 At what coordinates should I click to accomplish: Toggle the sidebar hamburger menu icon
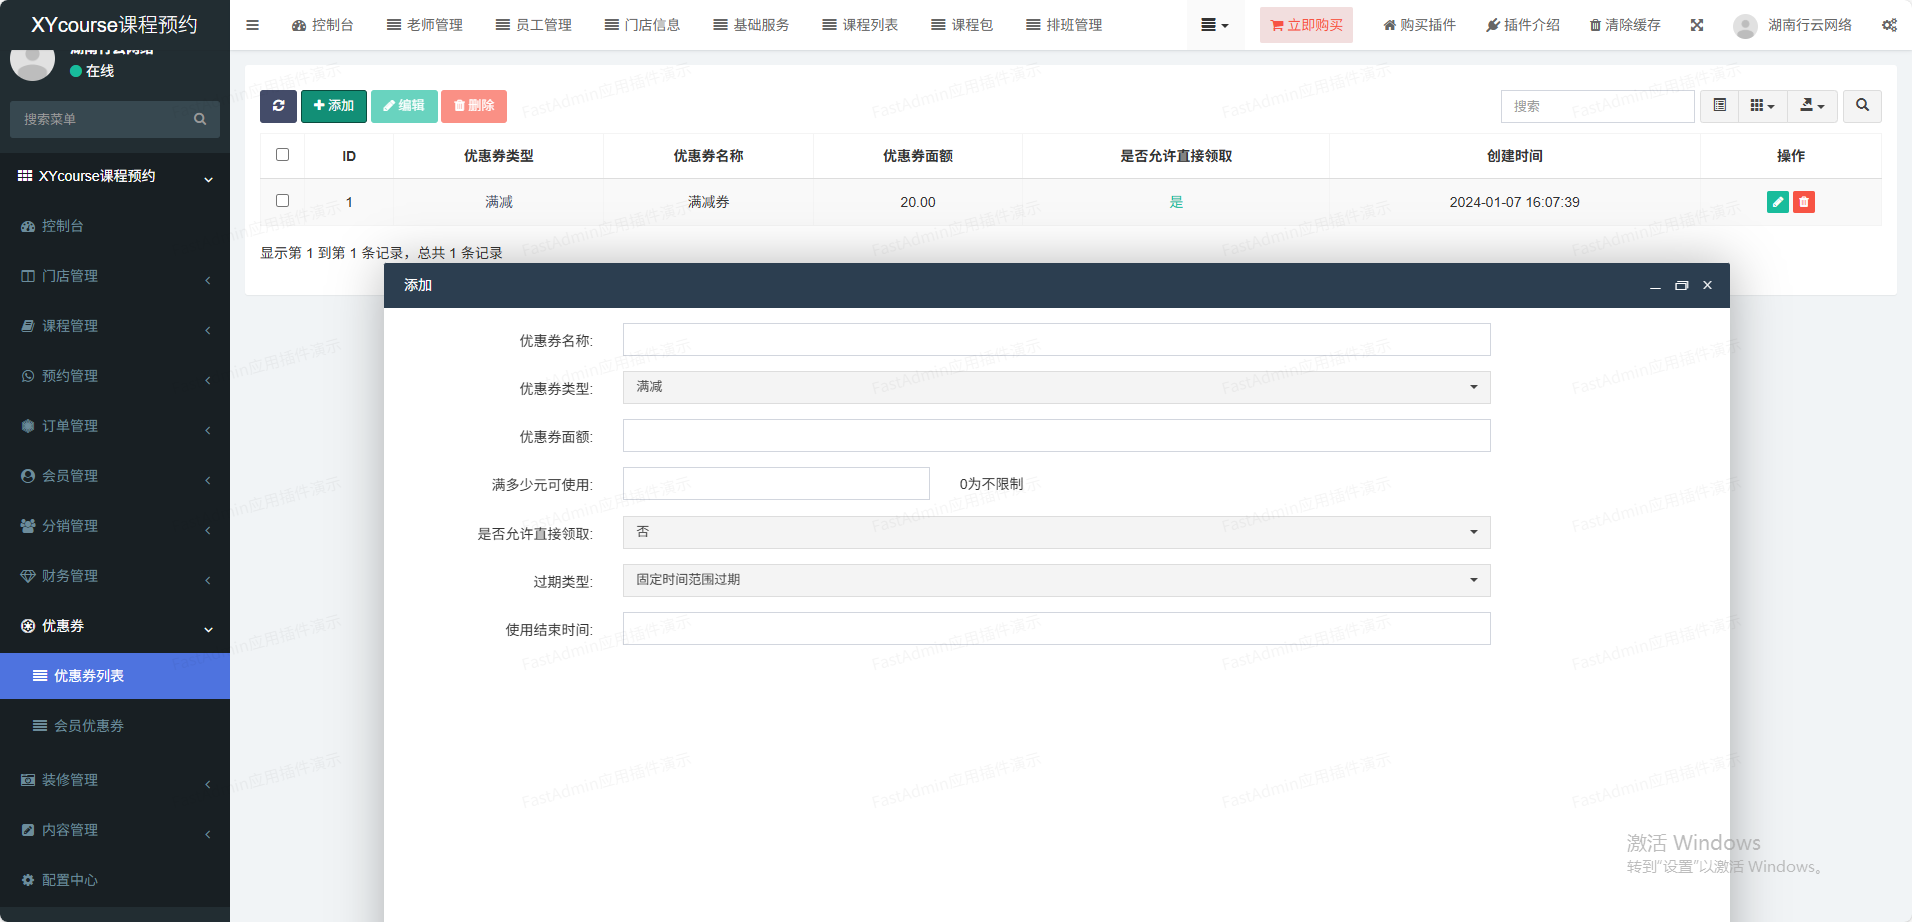pos(253,25)
